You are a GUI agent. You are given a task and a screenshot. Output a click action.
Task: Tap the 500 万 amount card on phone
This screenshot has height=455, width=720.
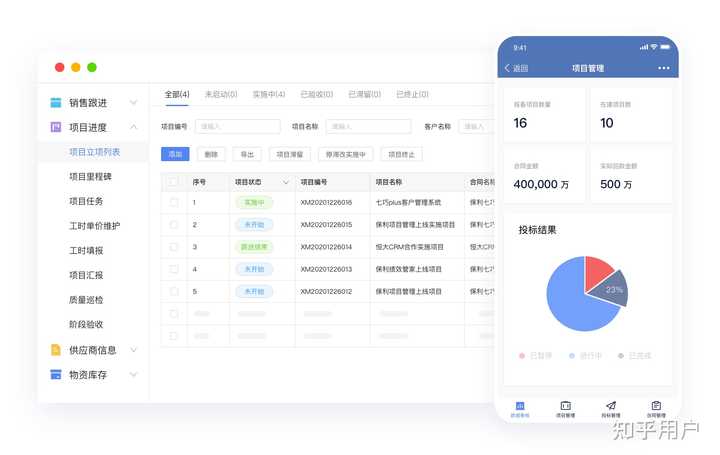(631, 175)
